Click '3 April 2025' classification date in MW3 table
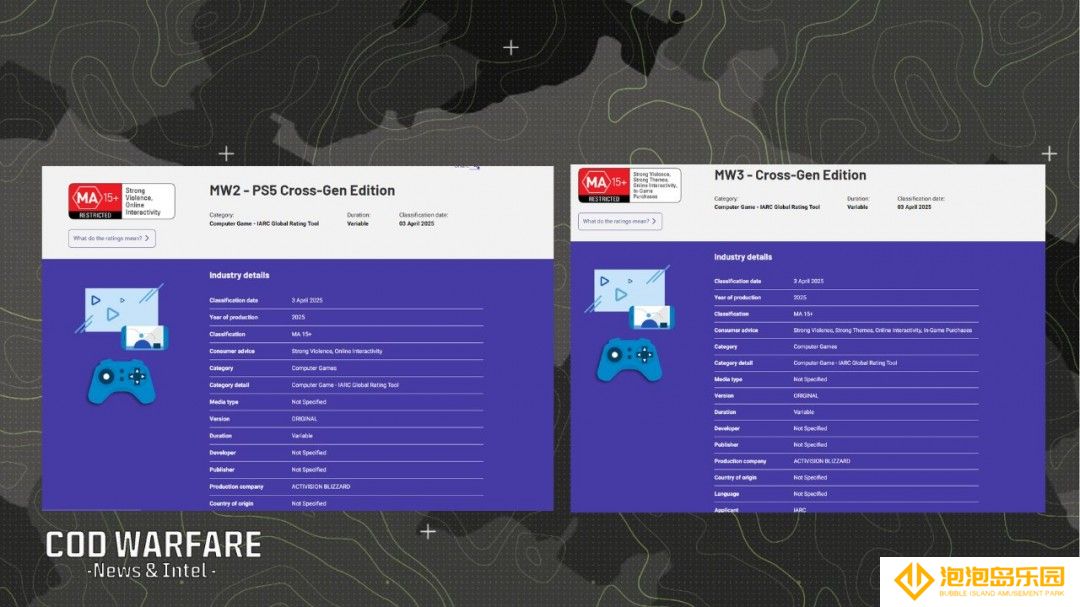This screenshot has width=1080, height=607. pyautogui.click(x=809, y=281)
